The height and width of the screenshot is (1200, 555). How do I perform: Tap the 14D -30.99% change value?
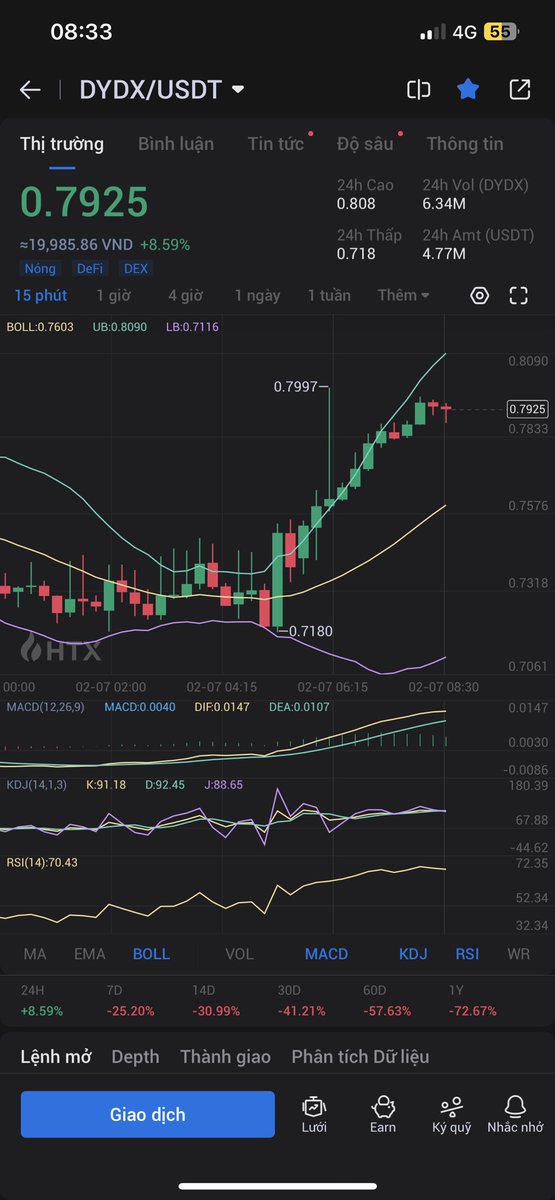pos(216,1011)
